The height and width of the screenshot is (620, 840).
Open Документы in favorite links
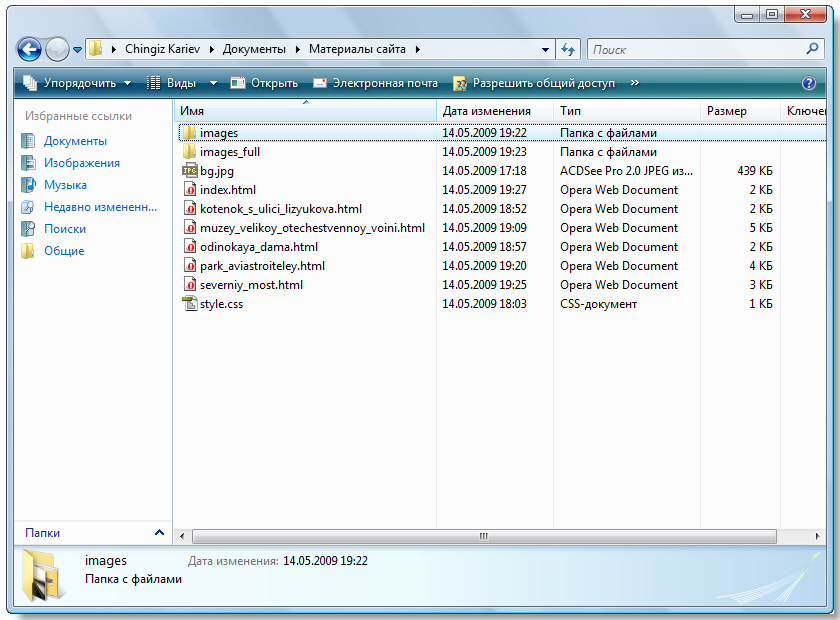click(75, 141)
